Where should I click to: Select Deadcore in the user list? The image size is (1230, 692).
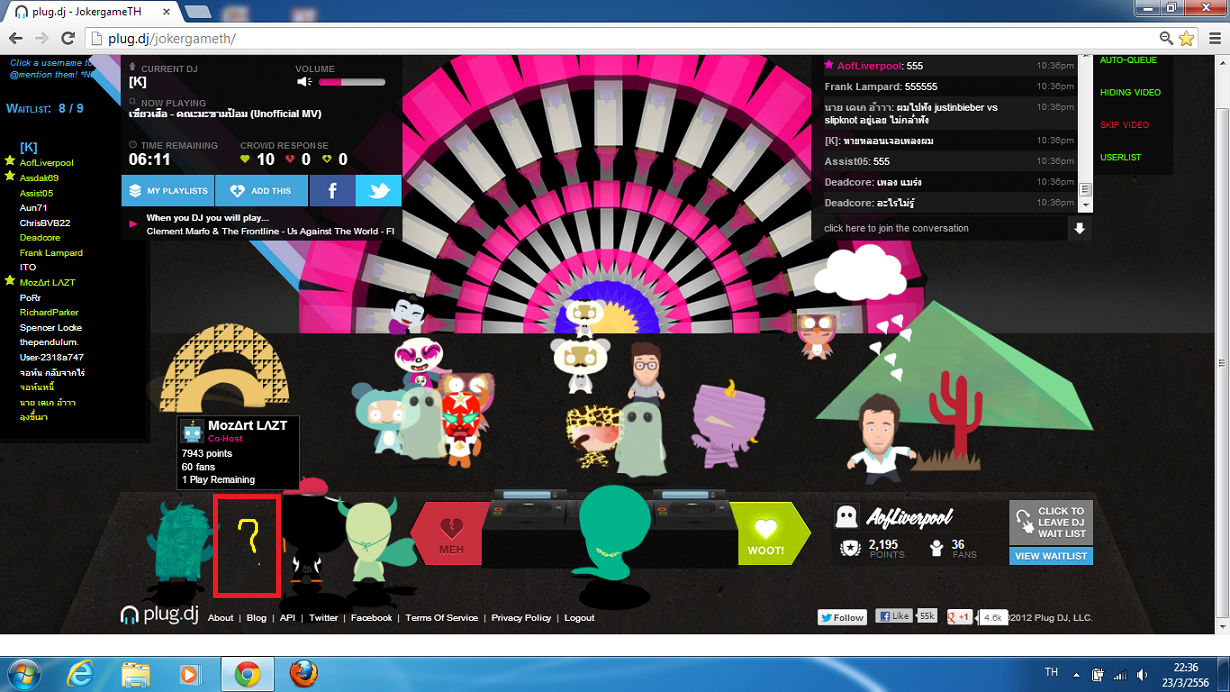click(40, 238)
